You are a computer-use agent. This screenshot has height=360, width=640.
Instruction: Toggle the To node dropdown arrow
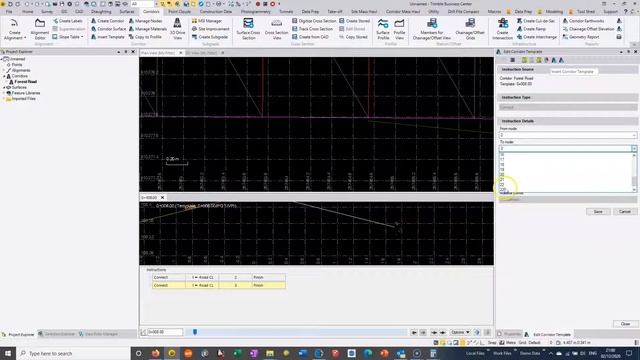[634, 149]
